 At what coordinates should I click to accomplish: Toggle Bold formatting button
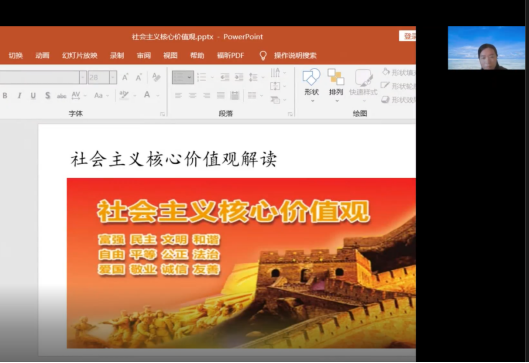5,95
